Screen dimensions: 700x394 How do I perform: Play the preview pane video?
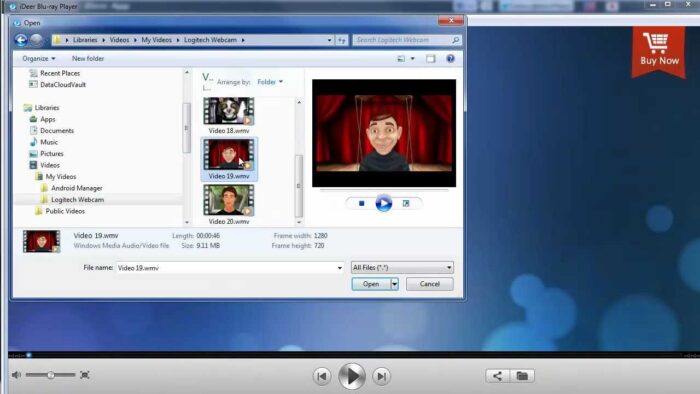(x=383, y=203)
